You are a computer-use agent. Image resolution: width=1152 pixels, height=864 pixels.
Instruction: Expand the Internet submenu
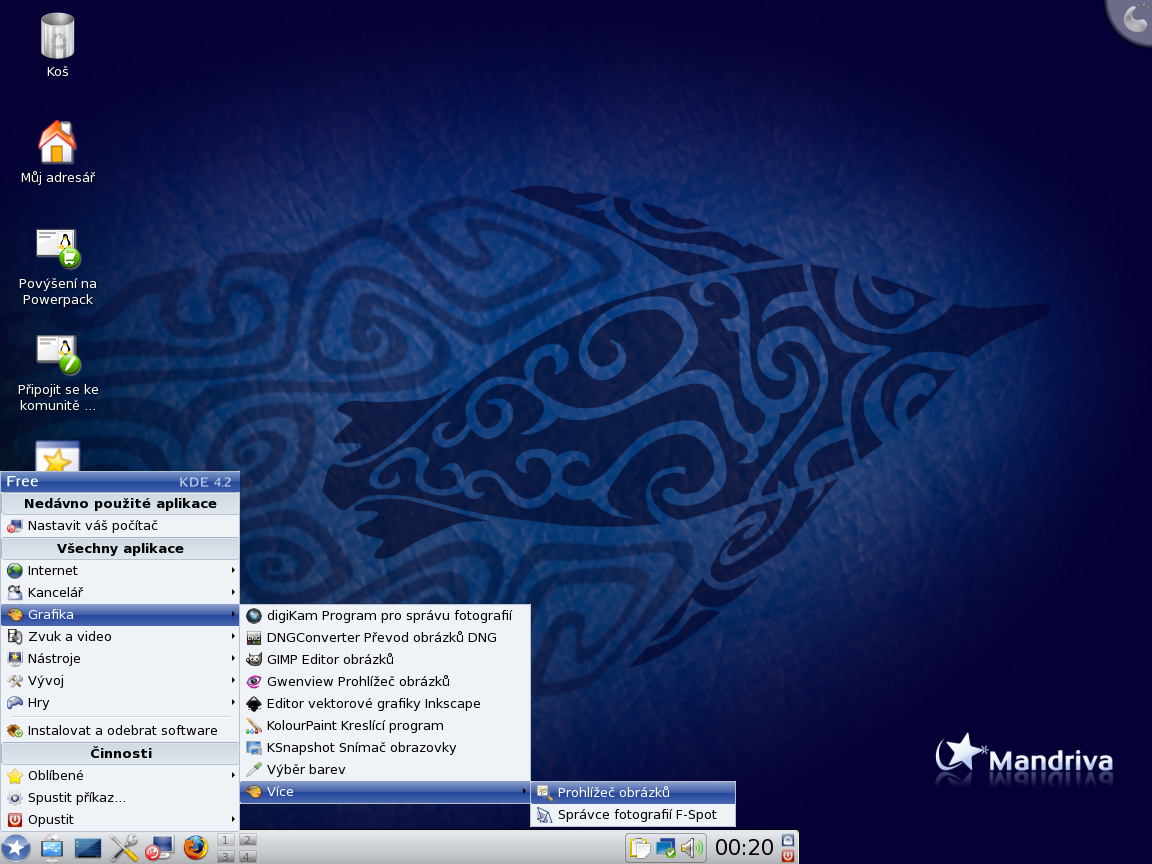(x=120, y=570)
